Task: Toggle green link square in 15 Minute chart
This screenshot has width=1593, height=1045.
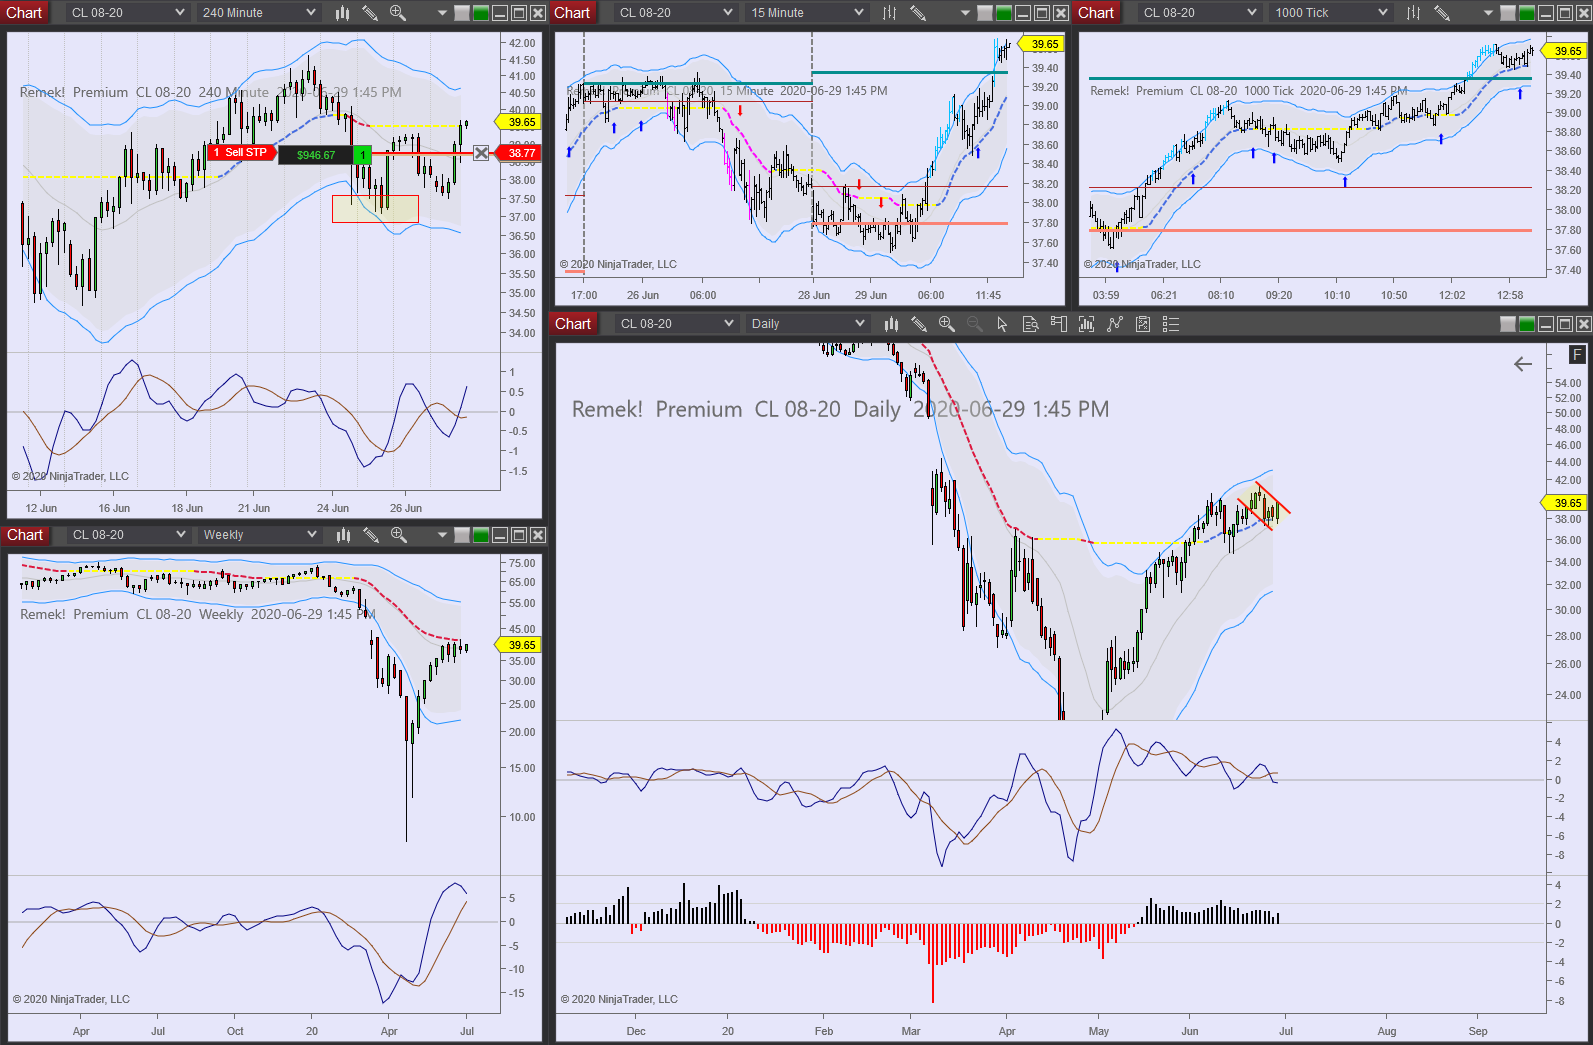Action: [x=1004, y=13]
